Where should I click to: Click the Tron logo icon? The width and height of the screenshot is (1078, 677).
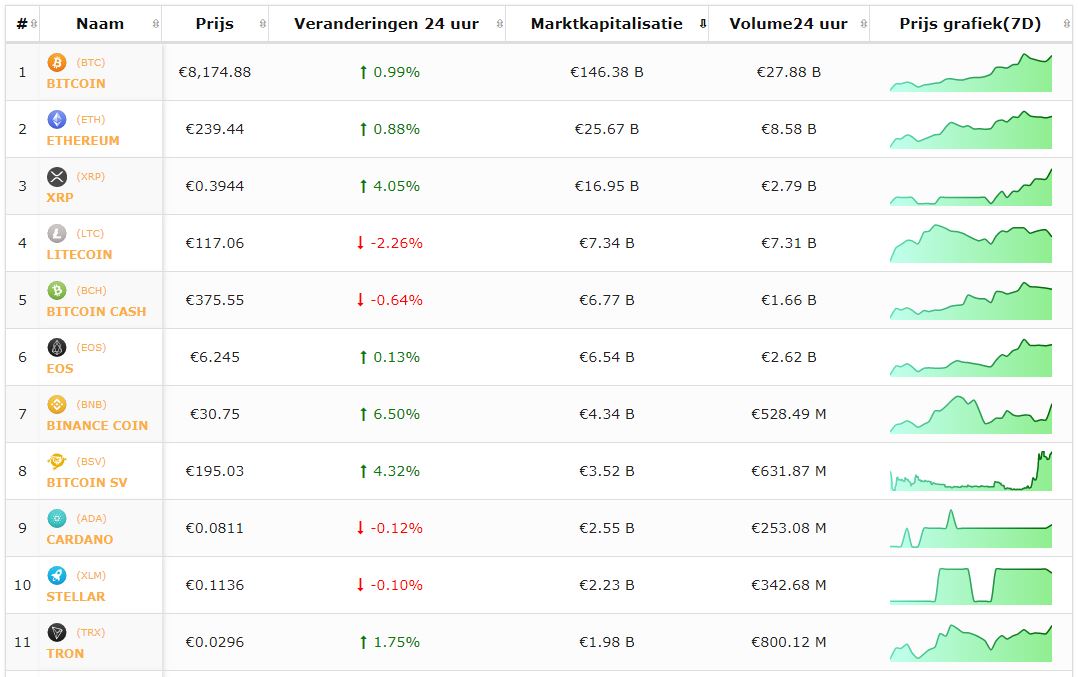(x=57, y=632)
